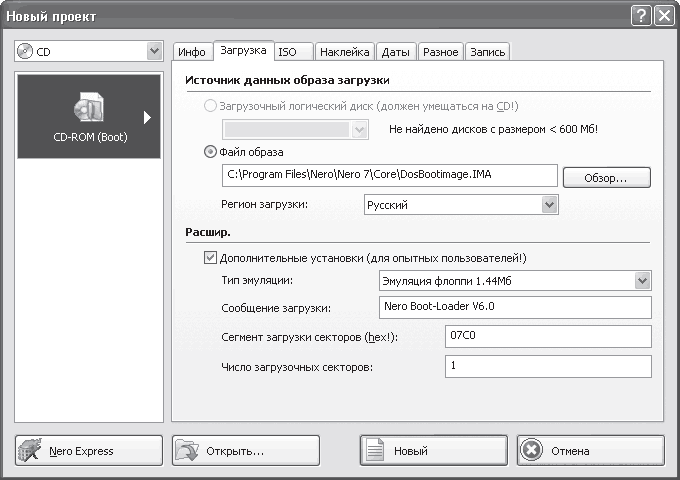Image resolution: width=680 pixels, height=480 pixels.
Task: Open the CD media type dropdown
Action: pyautogui.click(x=153, y=51)
